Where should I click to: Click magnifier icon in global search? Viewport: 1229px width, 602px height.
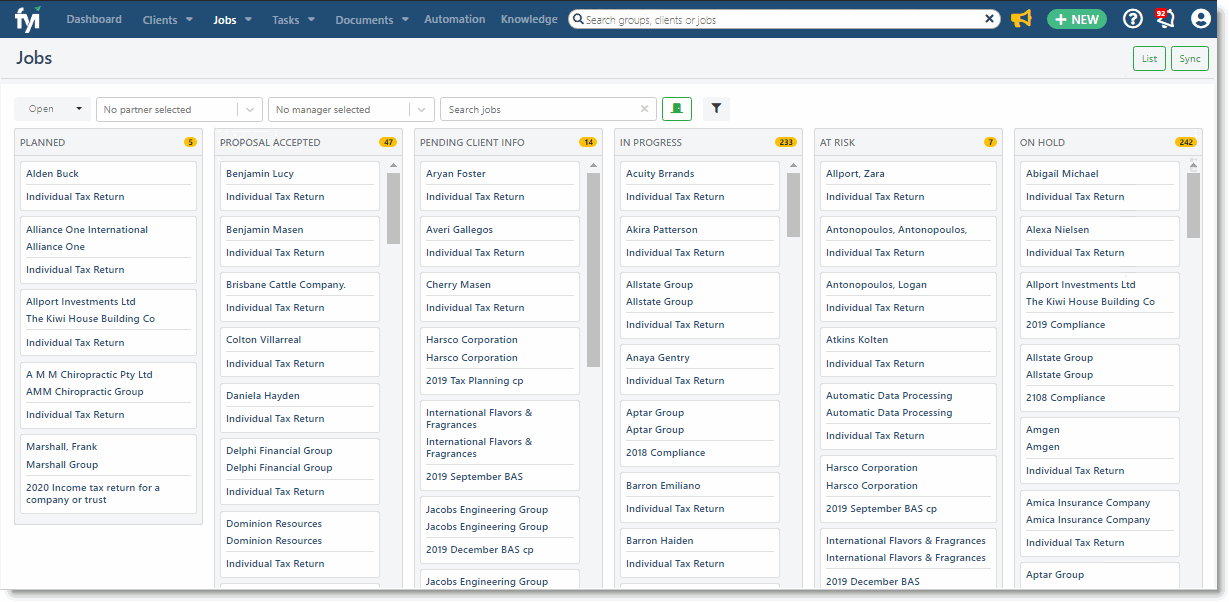(578, 19)
